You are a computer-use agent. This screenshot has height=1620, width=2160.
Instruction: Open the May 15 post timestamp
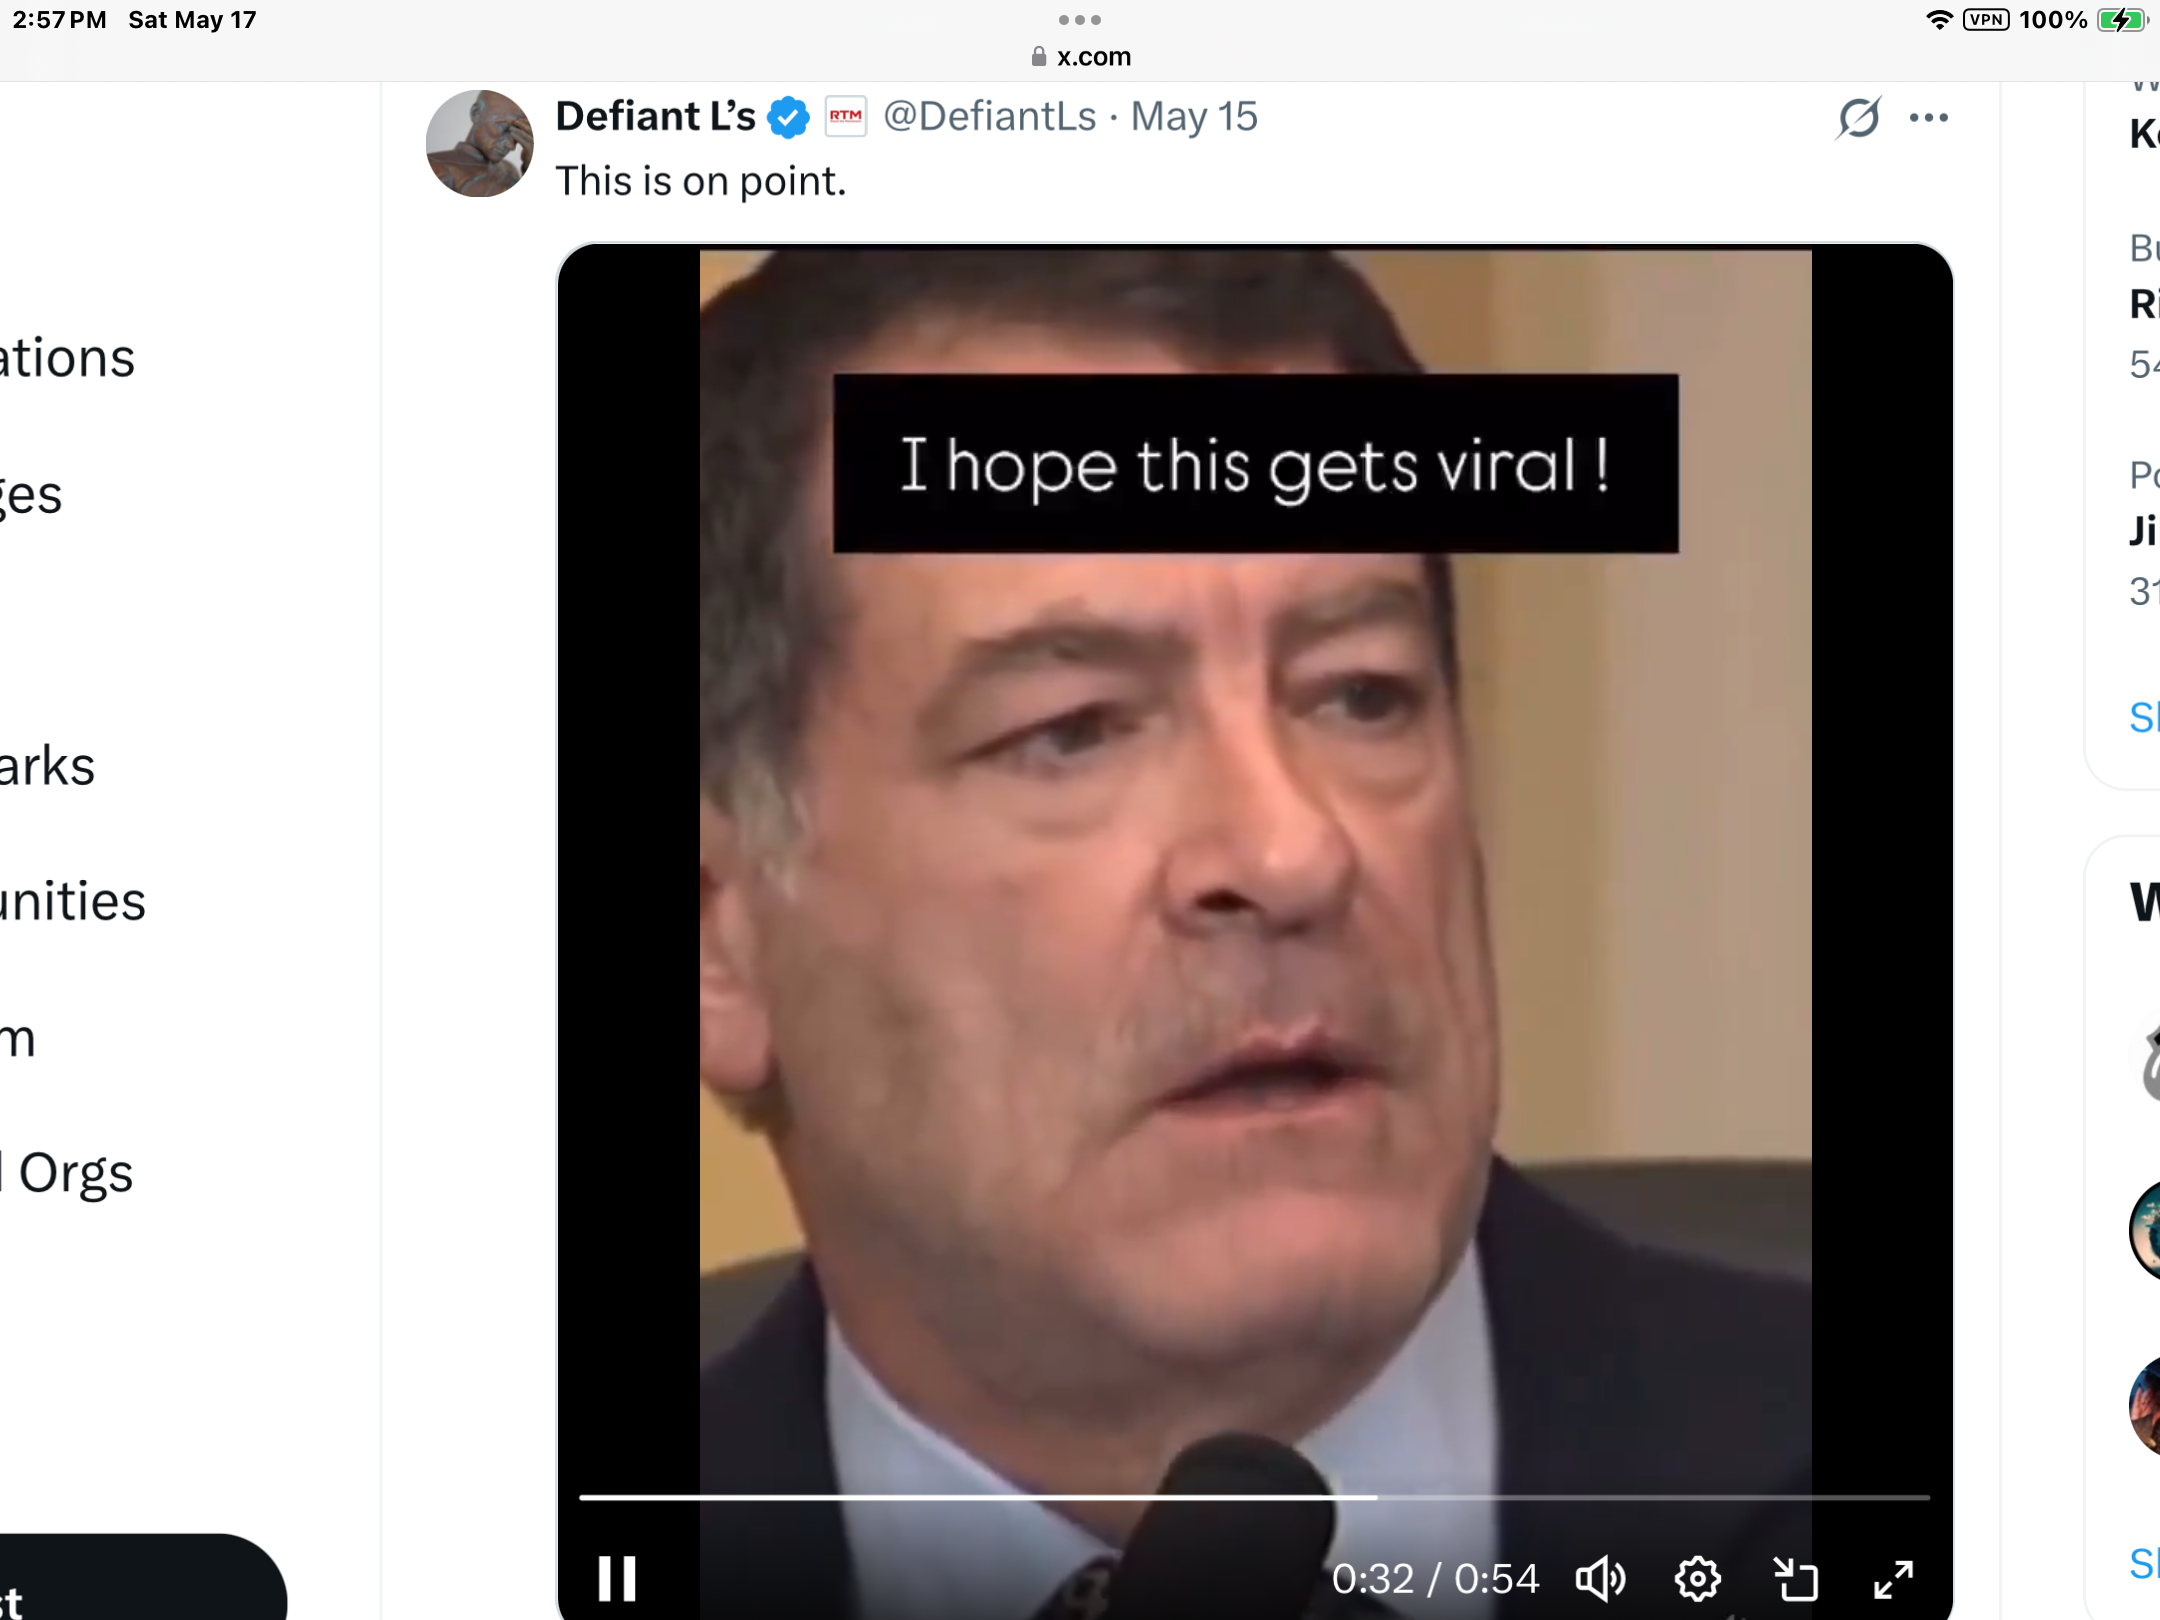1194,117
